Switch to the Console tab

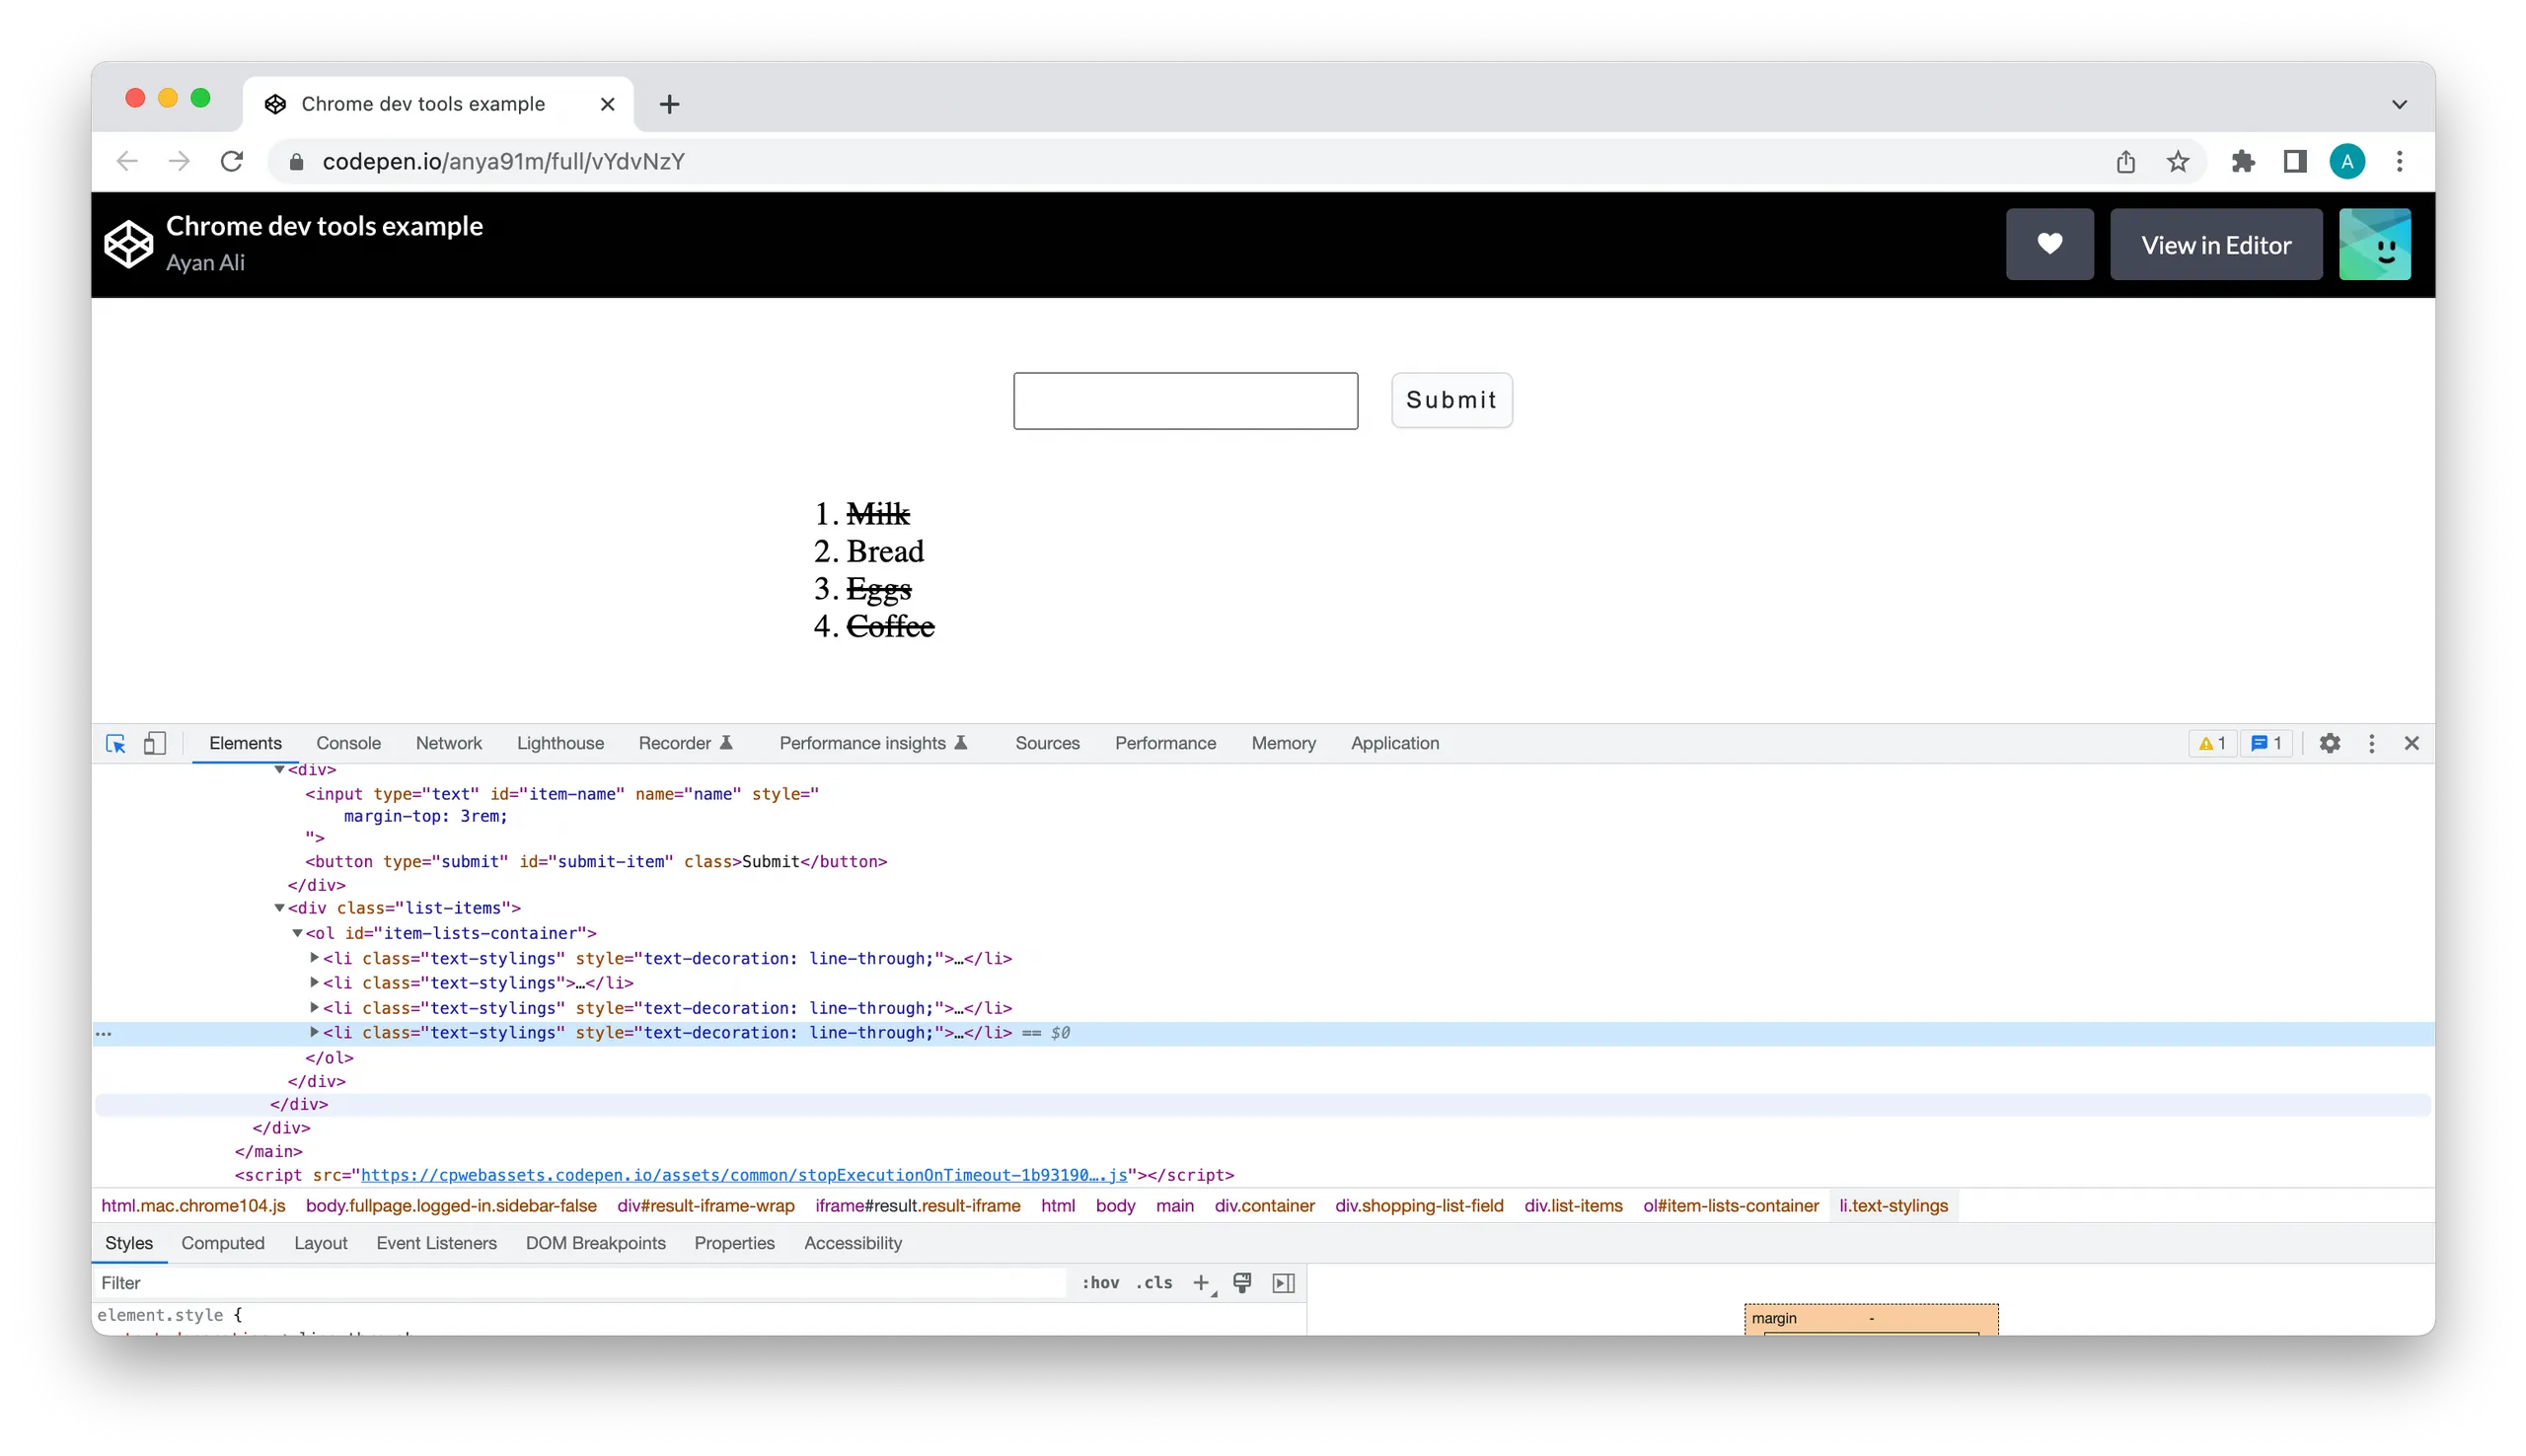[x=348, y=743]
